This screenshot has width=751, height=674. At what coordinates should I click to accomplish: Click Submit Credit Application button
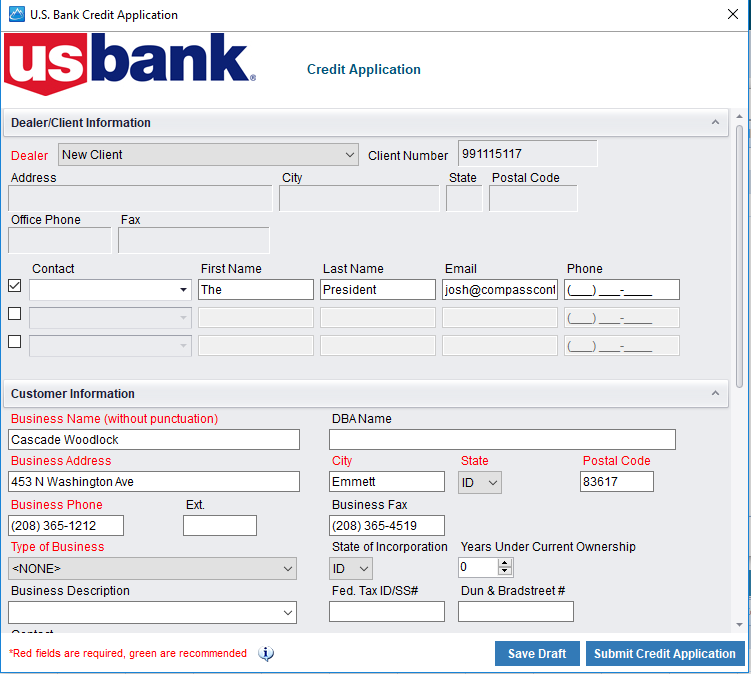[x=665, y=653]
